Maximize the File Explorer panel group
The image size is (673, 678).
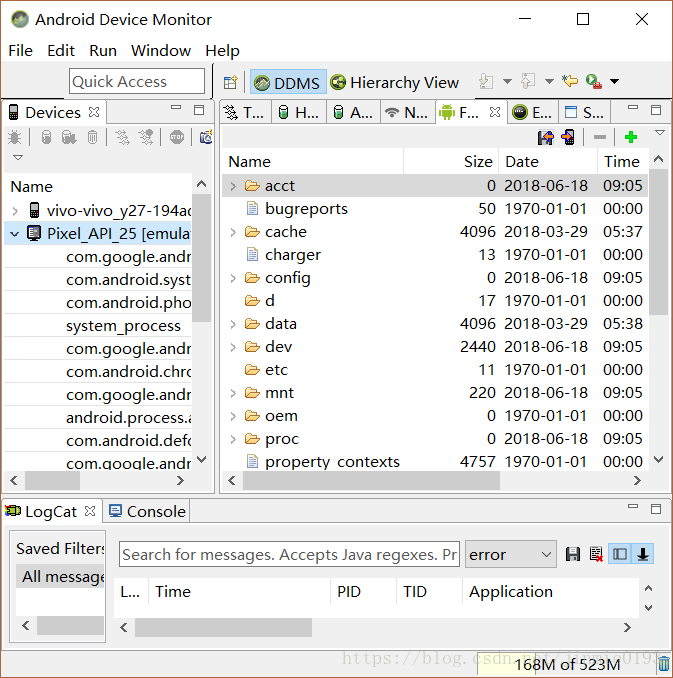pos(656,110)
